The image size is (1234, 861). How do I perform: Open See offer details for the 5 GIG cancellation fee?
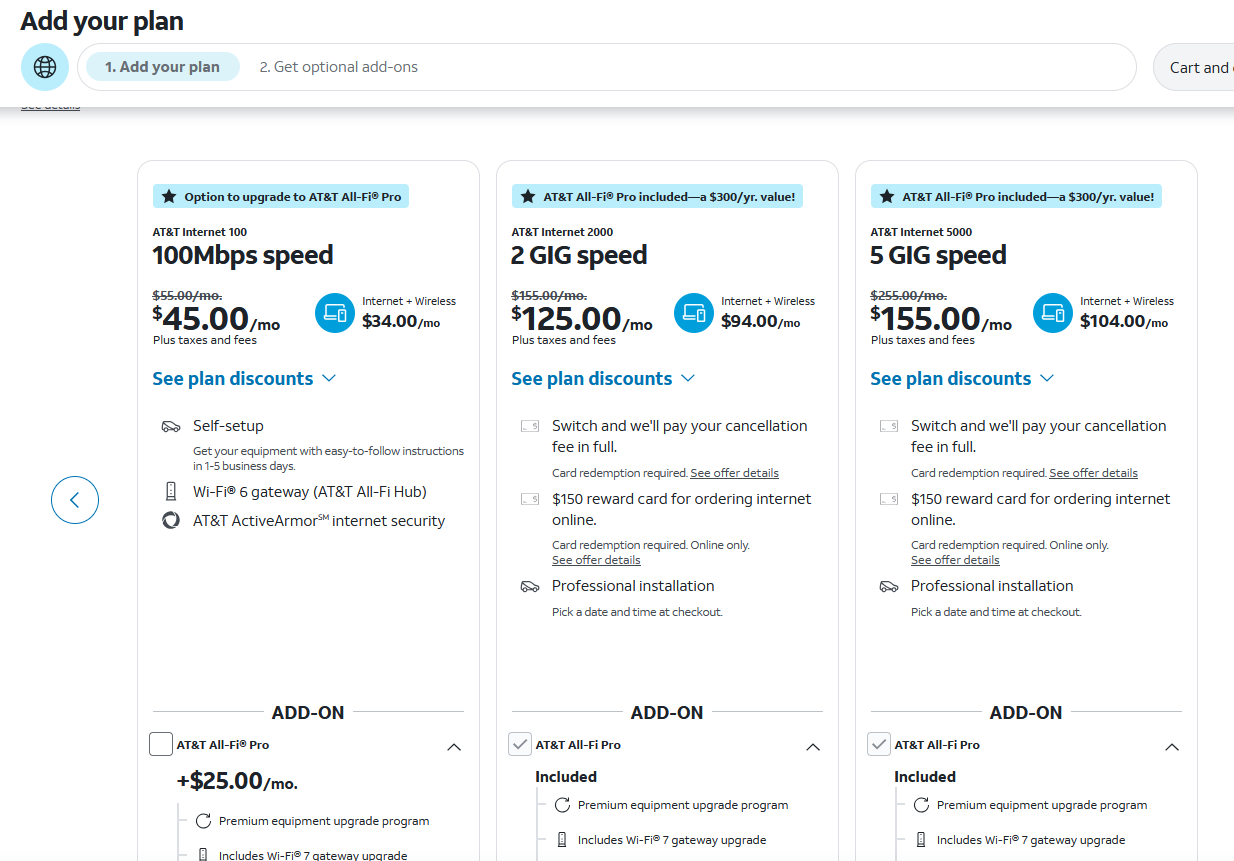click(1093, 473)
